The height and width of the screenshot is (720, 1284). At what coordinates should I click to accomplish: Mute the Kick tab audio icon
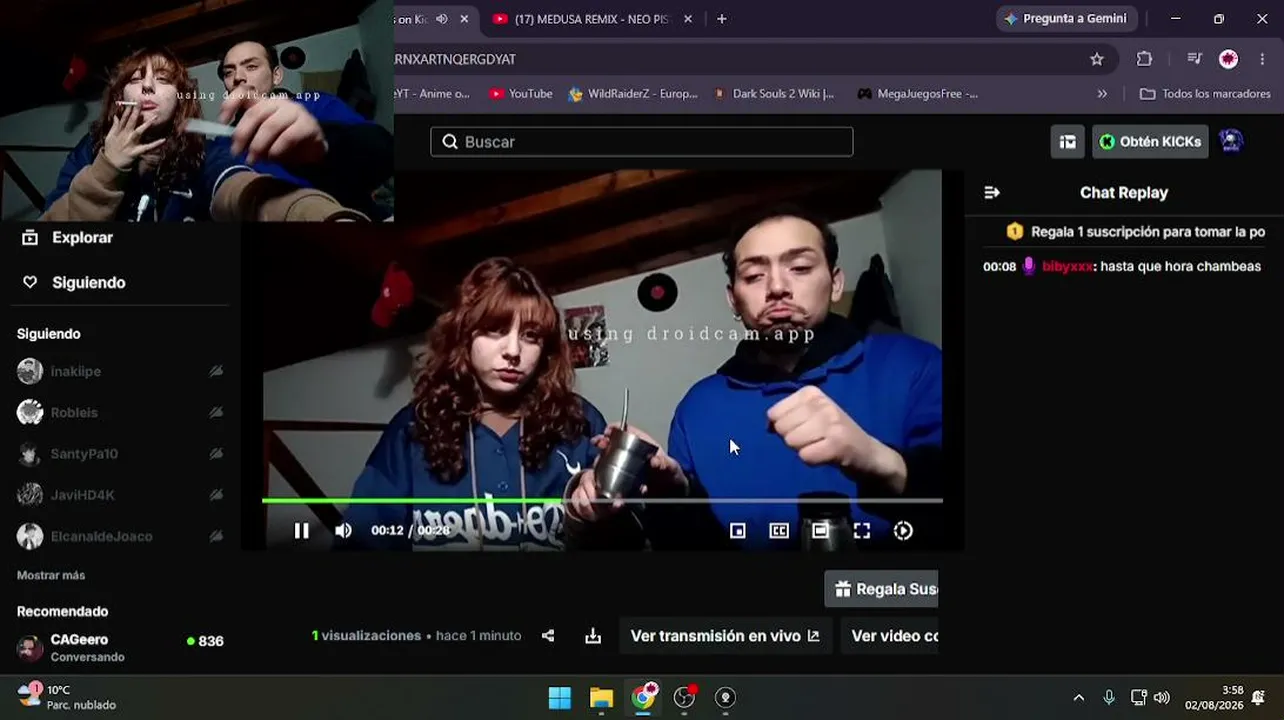441,19
